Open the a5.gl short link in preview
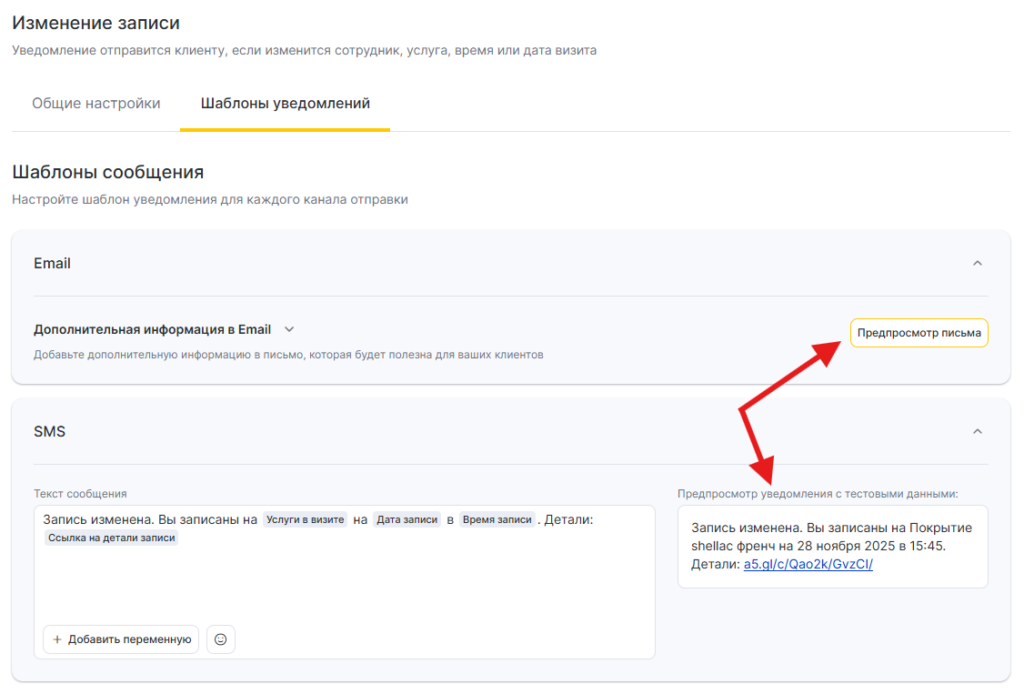The height and width of the screenshot is (694, 1024). pyautogui.click(x=807, y=564)
